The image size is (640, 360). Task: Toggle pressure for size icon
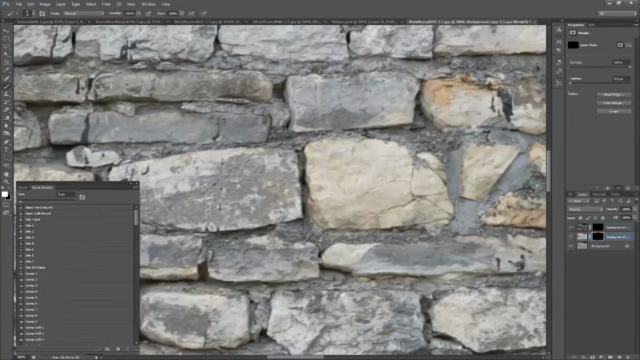(203, 13)
